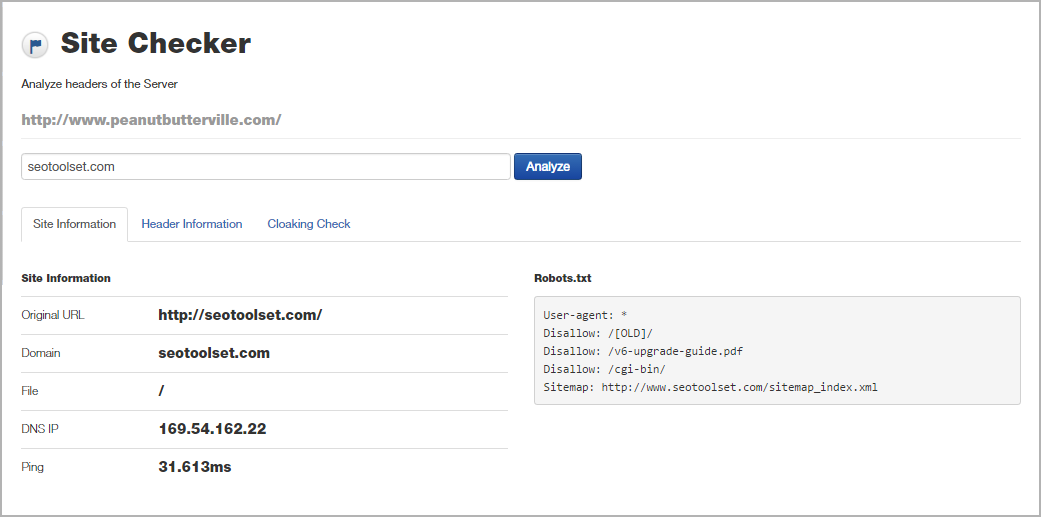The height and width of the screenshot is (517, 1041).
Task: Click the Original URL row label
Action: click(x=53, y=315)
